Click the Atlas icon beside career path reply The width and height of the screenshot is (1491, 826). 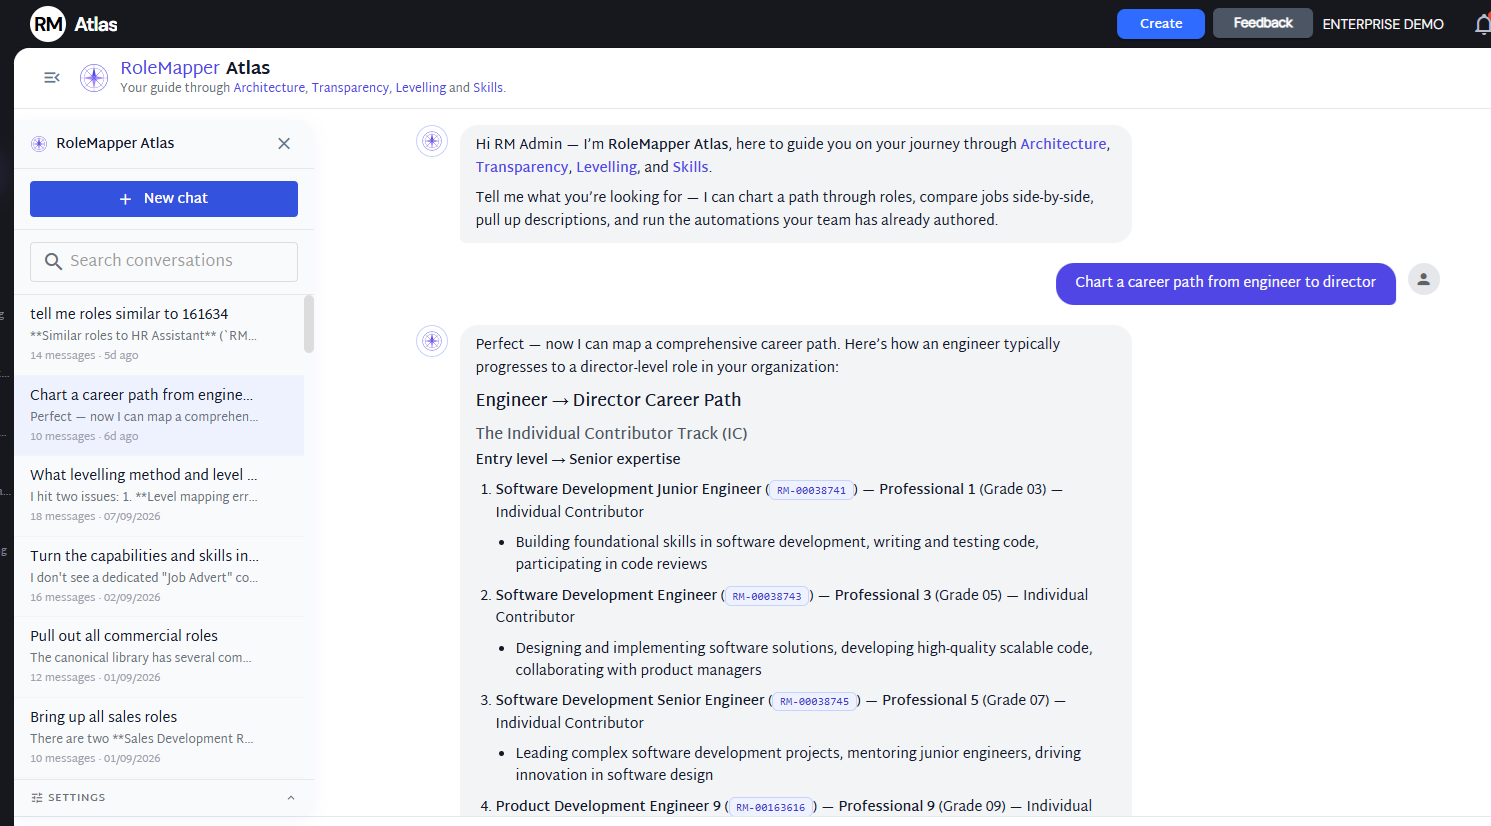(x=432, y=341)
